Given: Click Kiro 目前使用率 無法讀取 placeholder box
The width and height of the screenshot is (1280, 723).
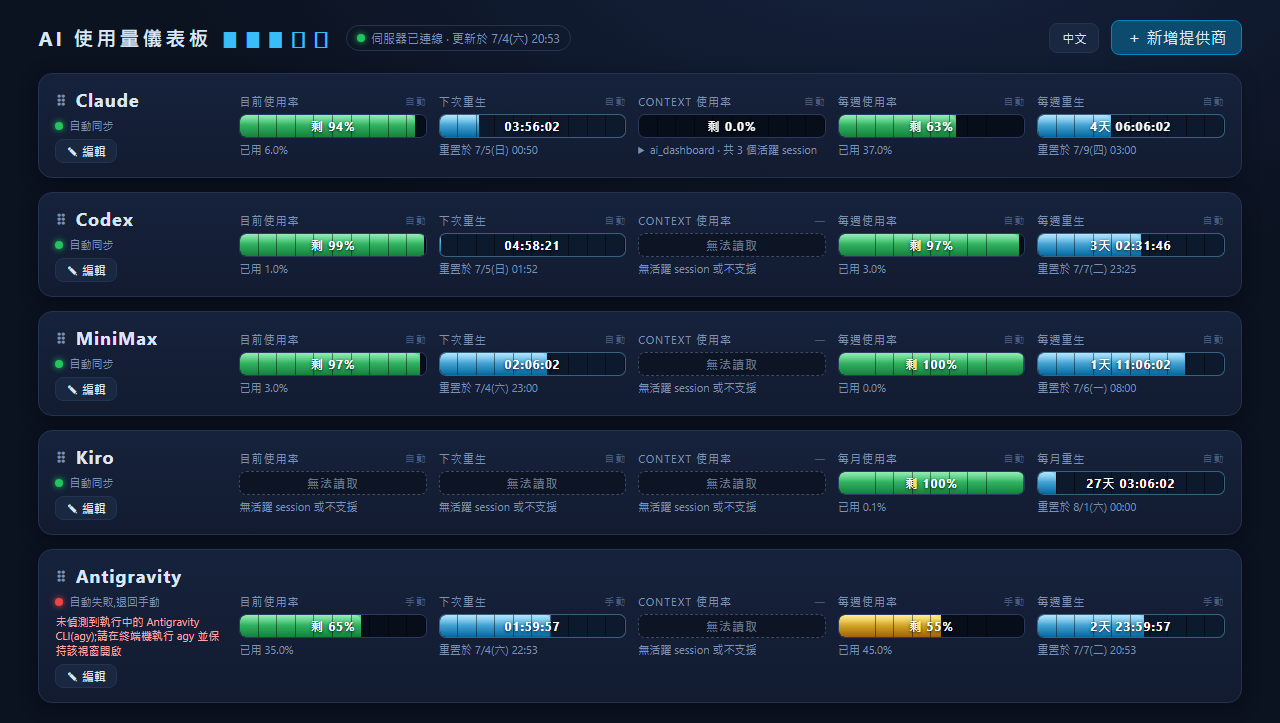Looking at the screenshot, I should click(x=333, y=483).
